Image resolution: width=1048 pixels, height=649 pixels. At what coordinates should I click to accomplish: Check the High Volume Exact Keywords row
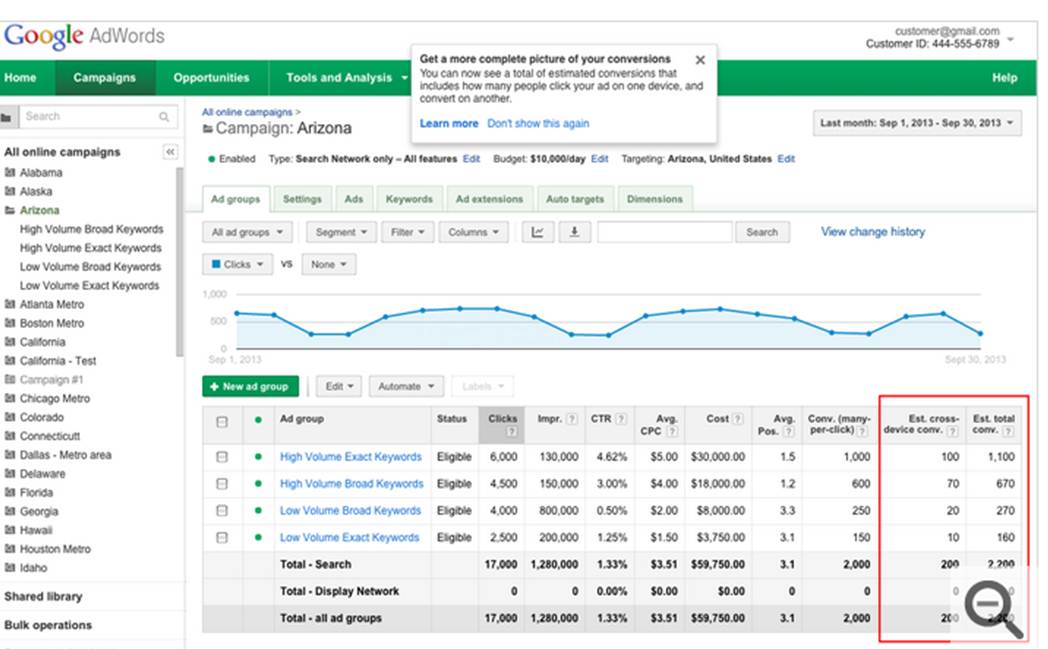(x=222, y=457)
